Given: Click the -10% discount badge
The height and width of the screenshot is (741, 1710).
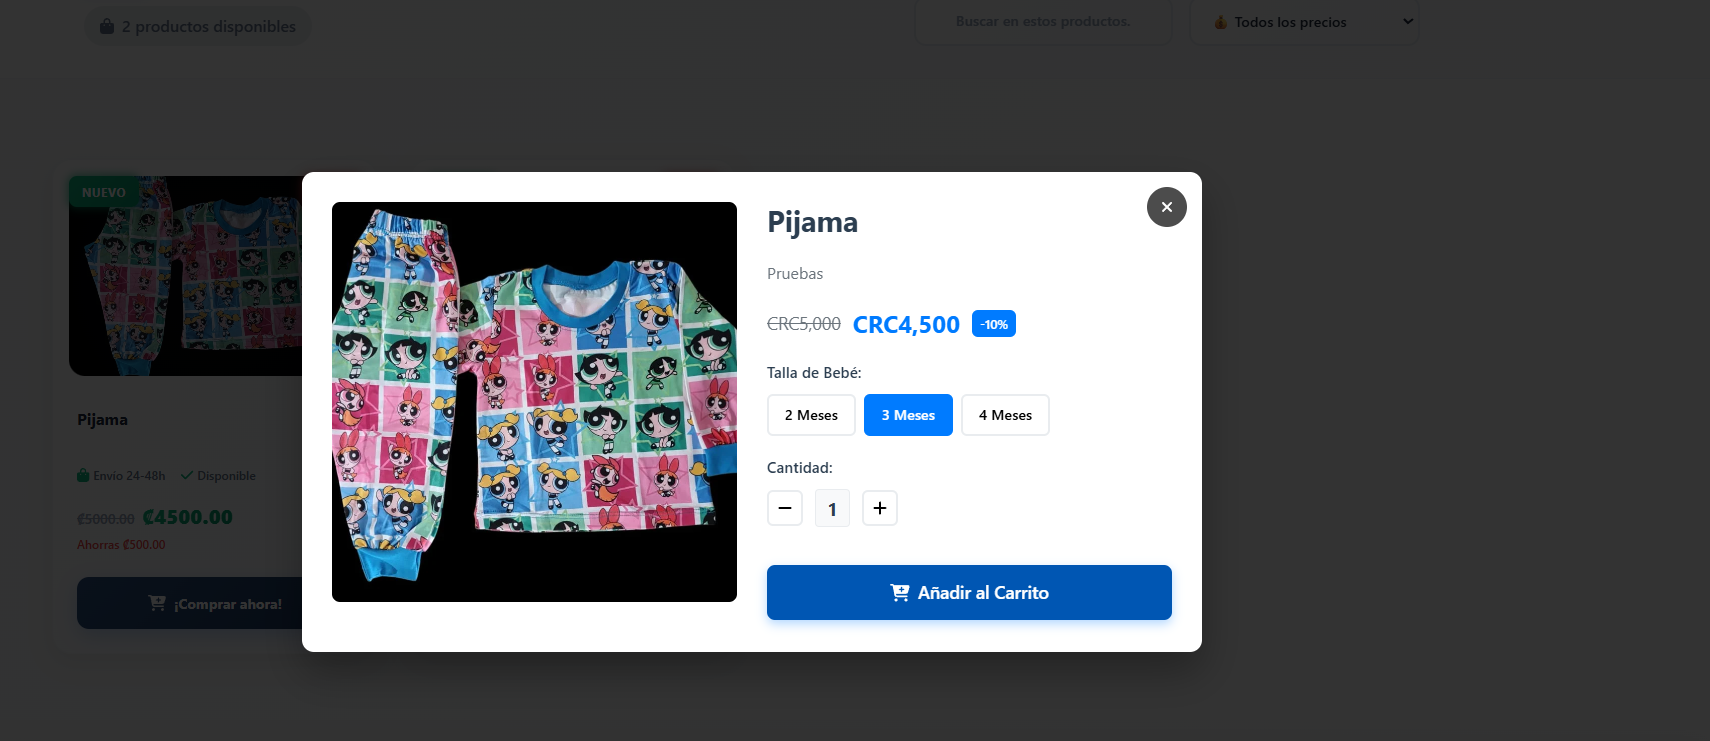Looking at the screenshot, I should tap(994, 324).
